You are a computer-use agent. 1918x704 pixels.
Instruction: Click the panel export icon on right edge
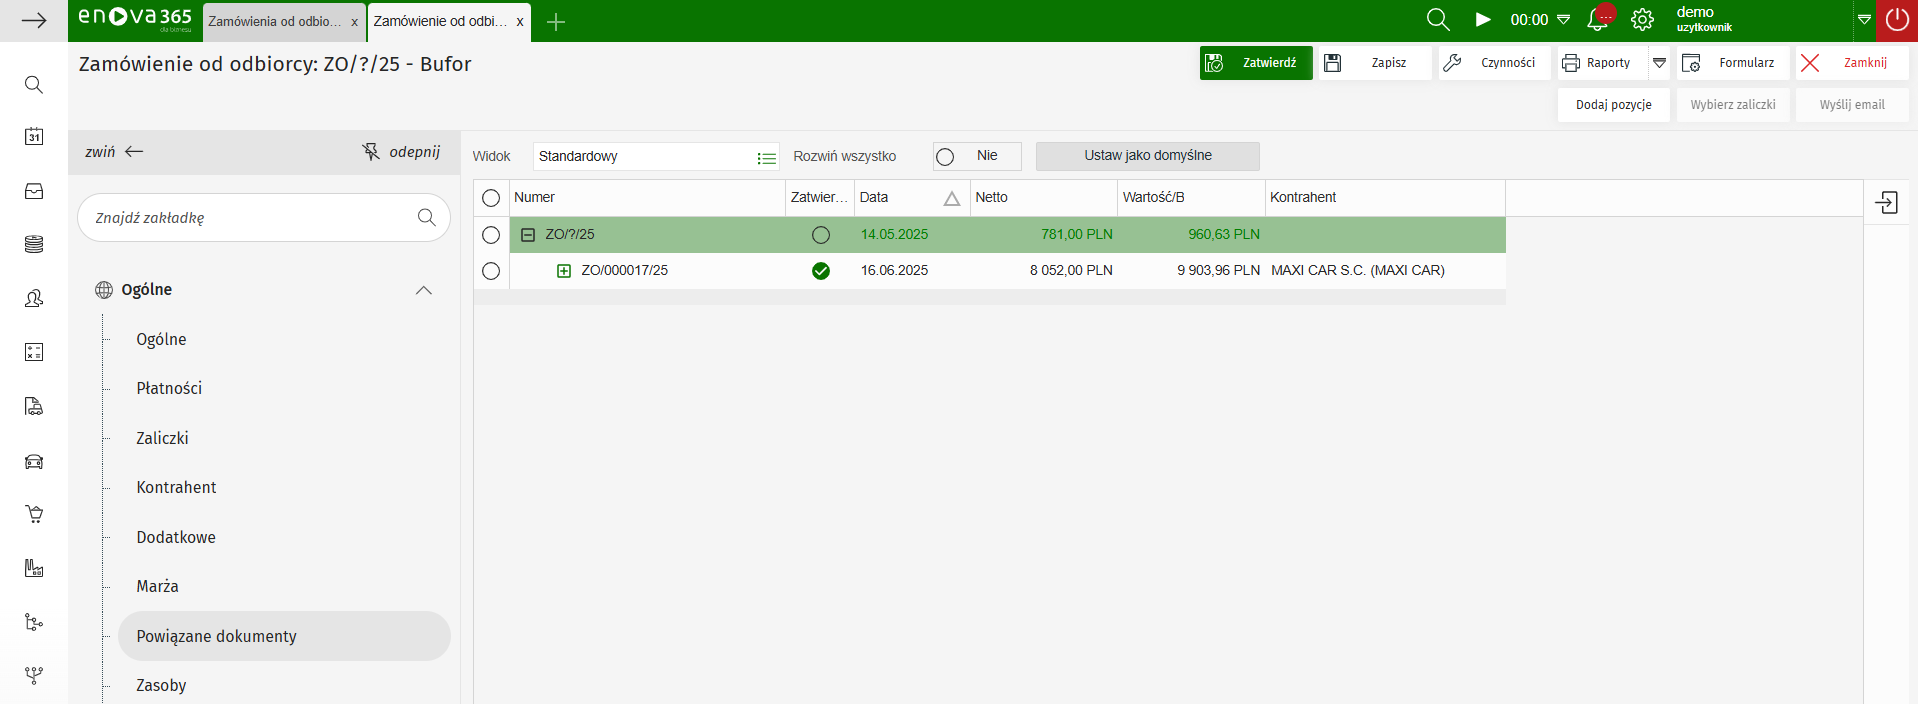pos(1886,203)
